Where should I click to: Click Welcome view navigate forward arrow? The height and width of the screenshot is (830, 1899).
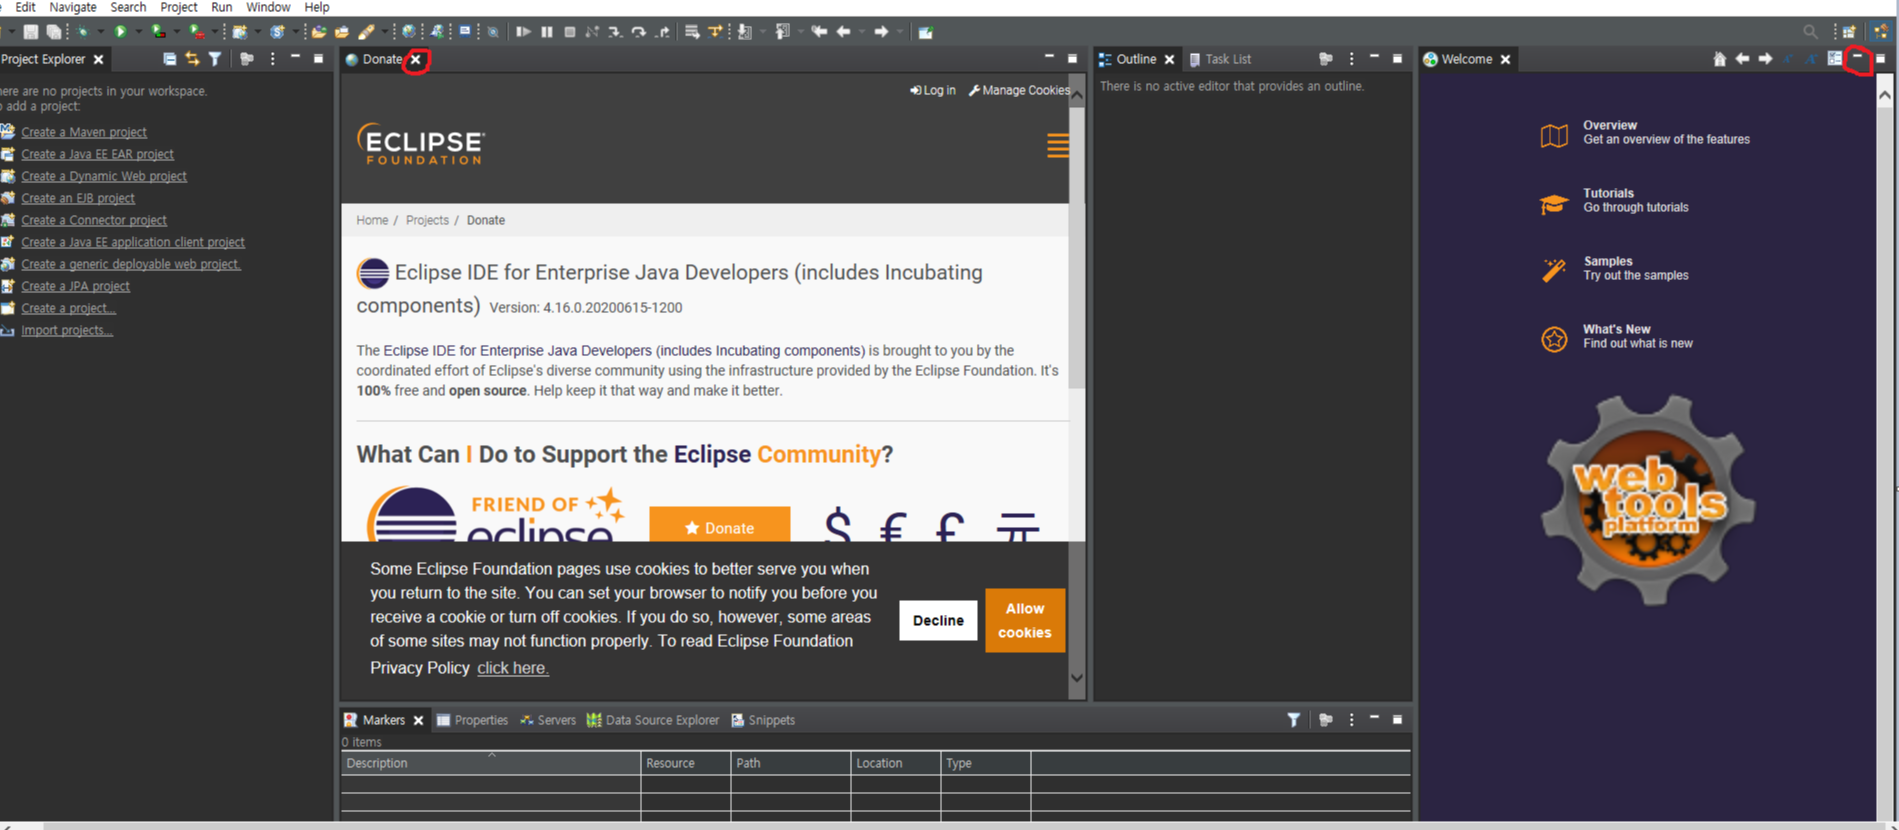[x=1765, y=59]
